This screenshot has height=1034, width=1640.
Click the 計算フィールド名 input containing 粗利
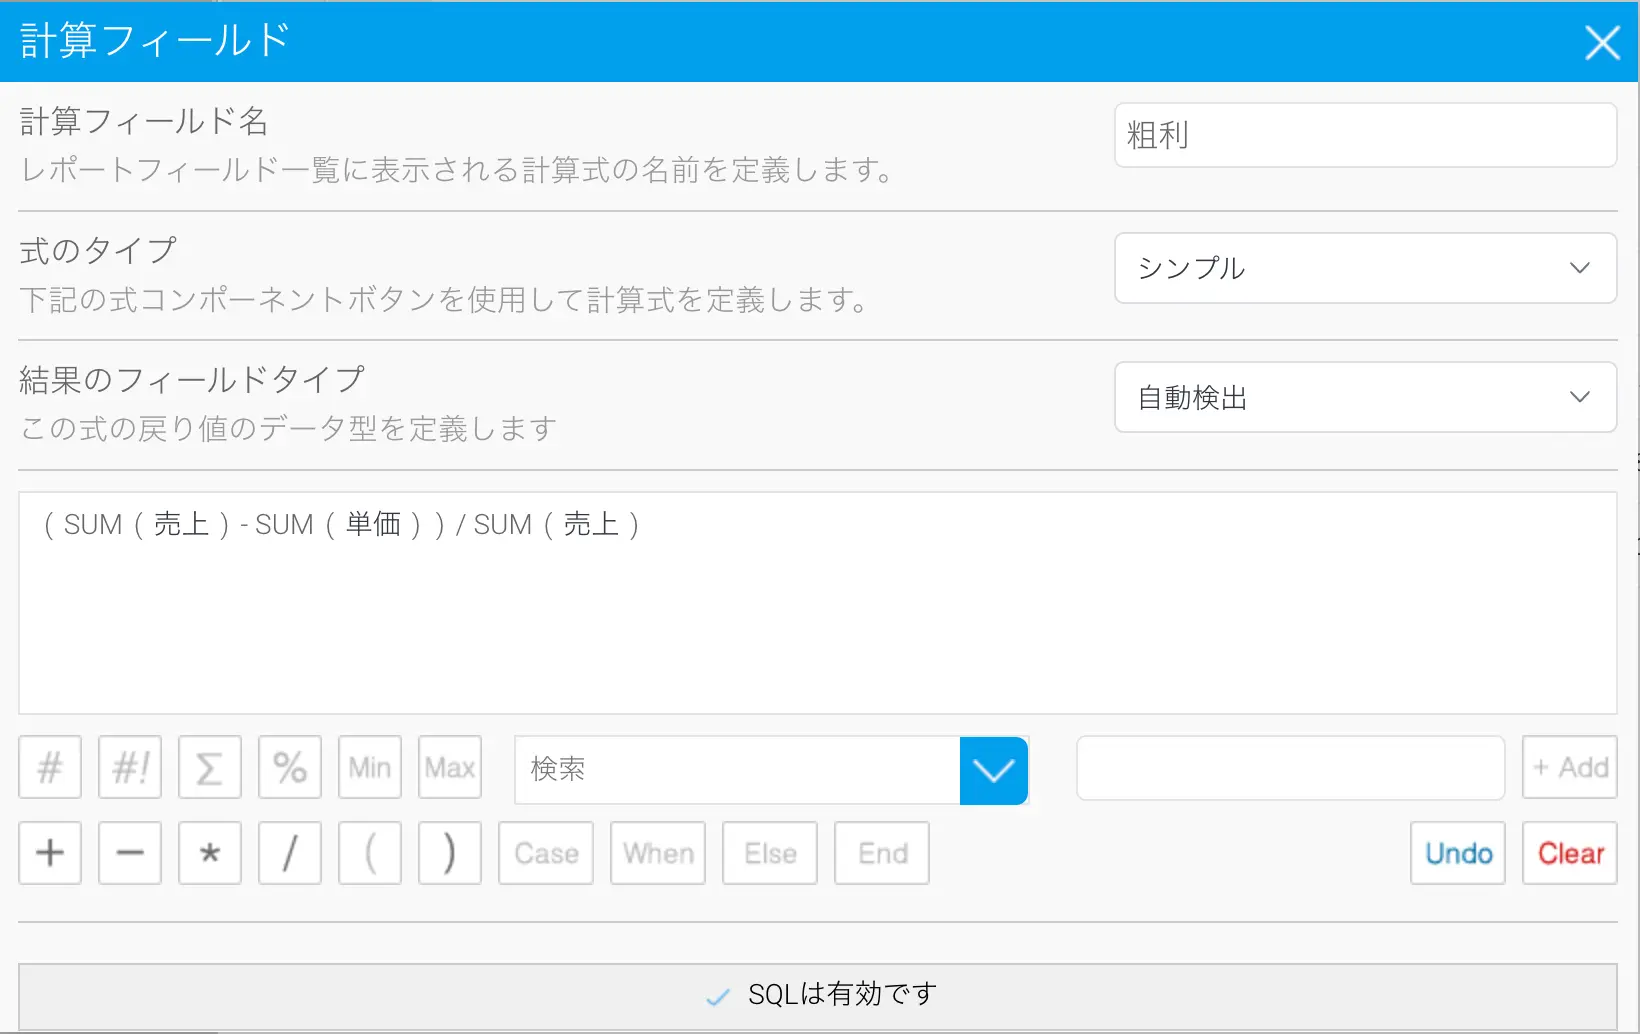click(x=1365, y=135)
